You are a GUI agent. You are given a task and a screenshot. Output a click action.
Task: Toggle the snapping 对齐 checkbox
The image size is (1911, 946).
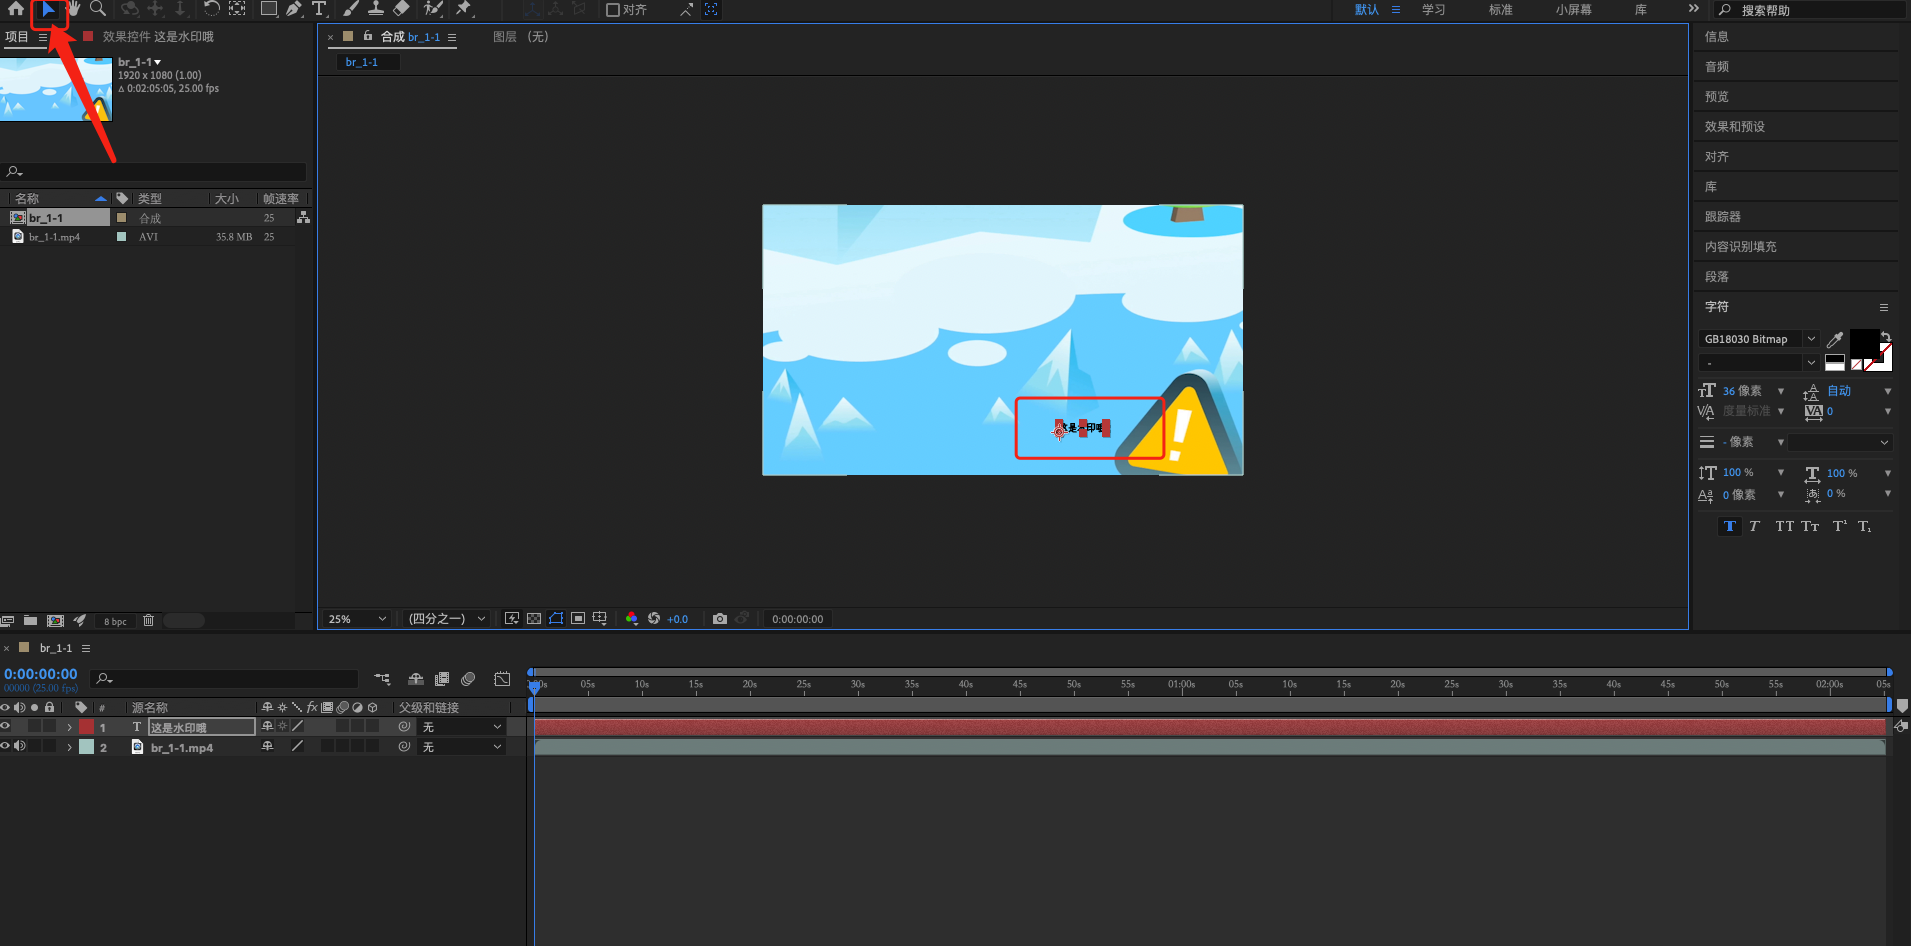pos(613,10)
